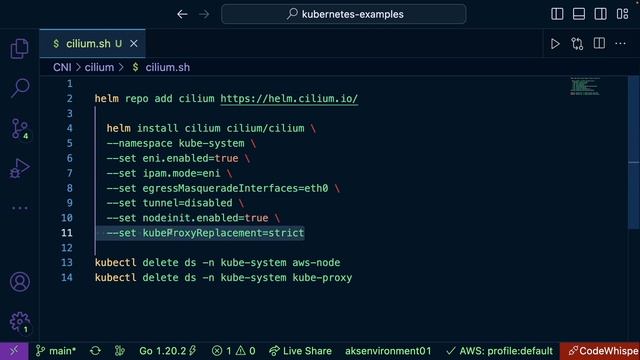Open remote window indicator

coord(14,351)
